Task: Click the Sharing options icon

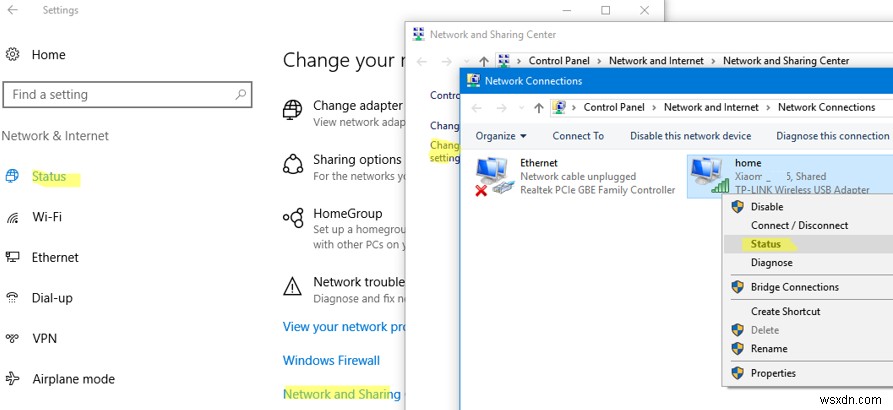Action: tap(293, 164)
